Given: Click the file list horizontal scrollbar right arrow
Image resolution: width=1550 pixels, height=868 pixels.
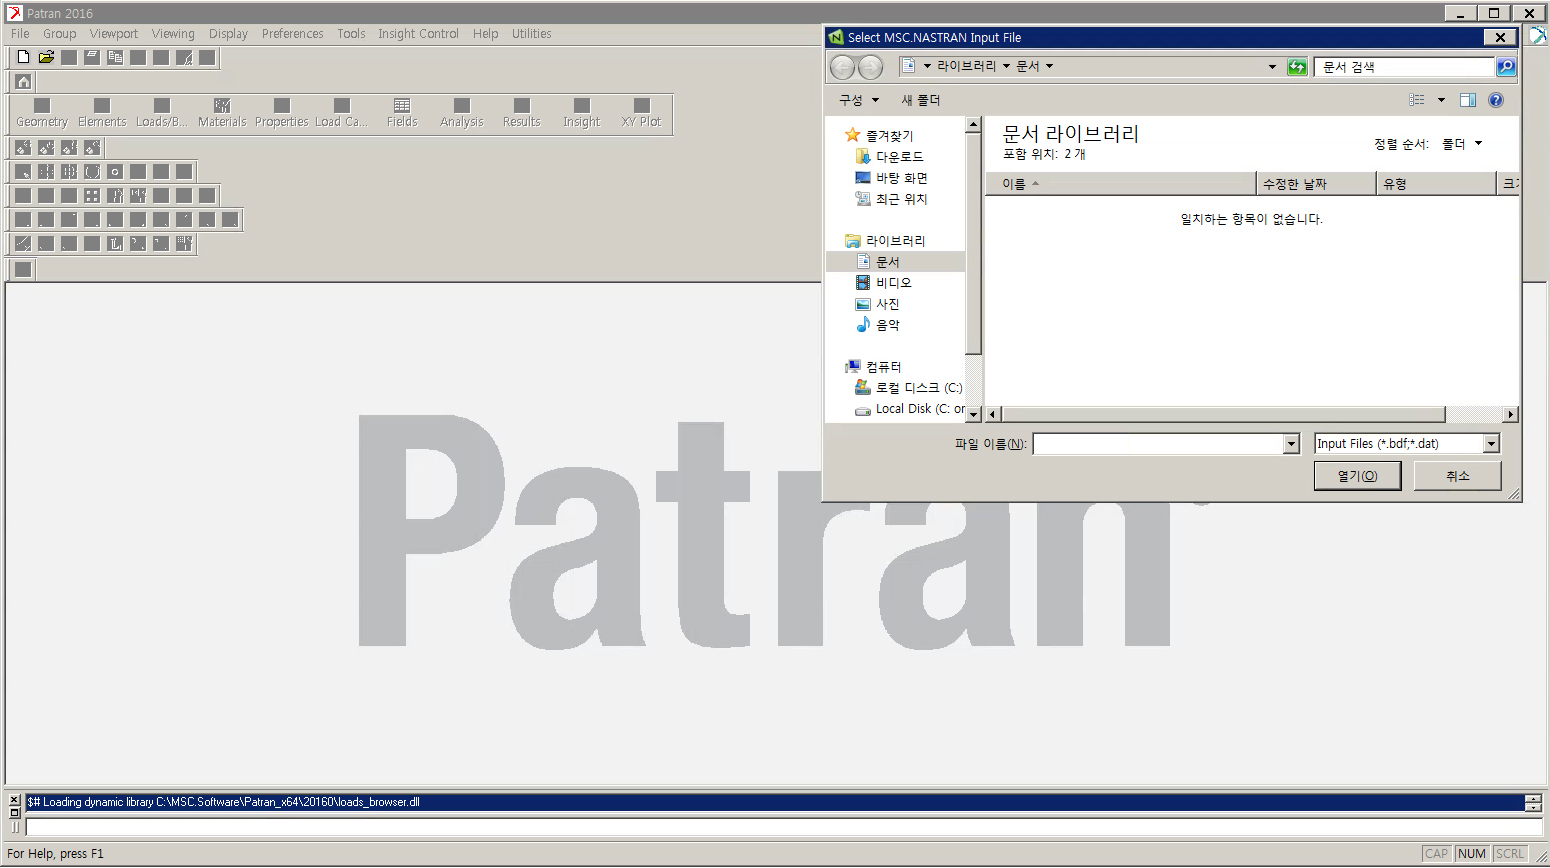Looking at the screenshot, I should pos(1510,414).
